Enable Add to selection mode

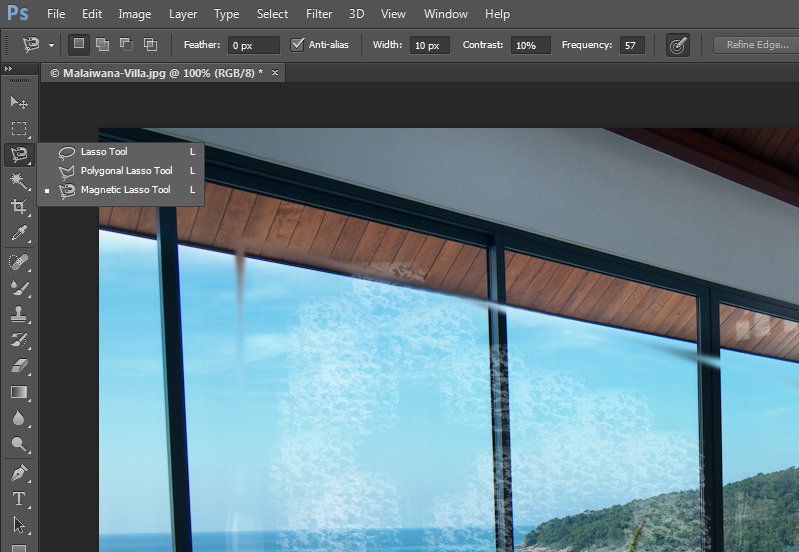[x=102, y=45]
